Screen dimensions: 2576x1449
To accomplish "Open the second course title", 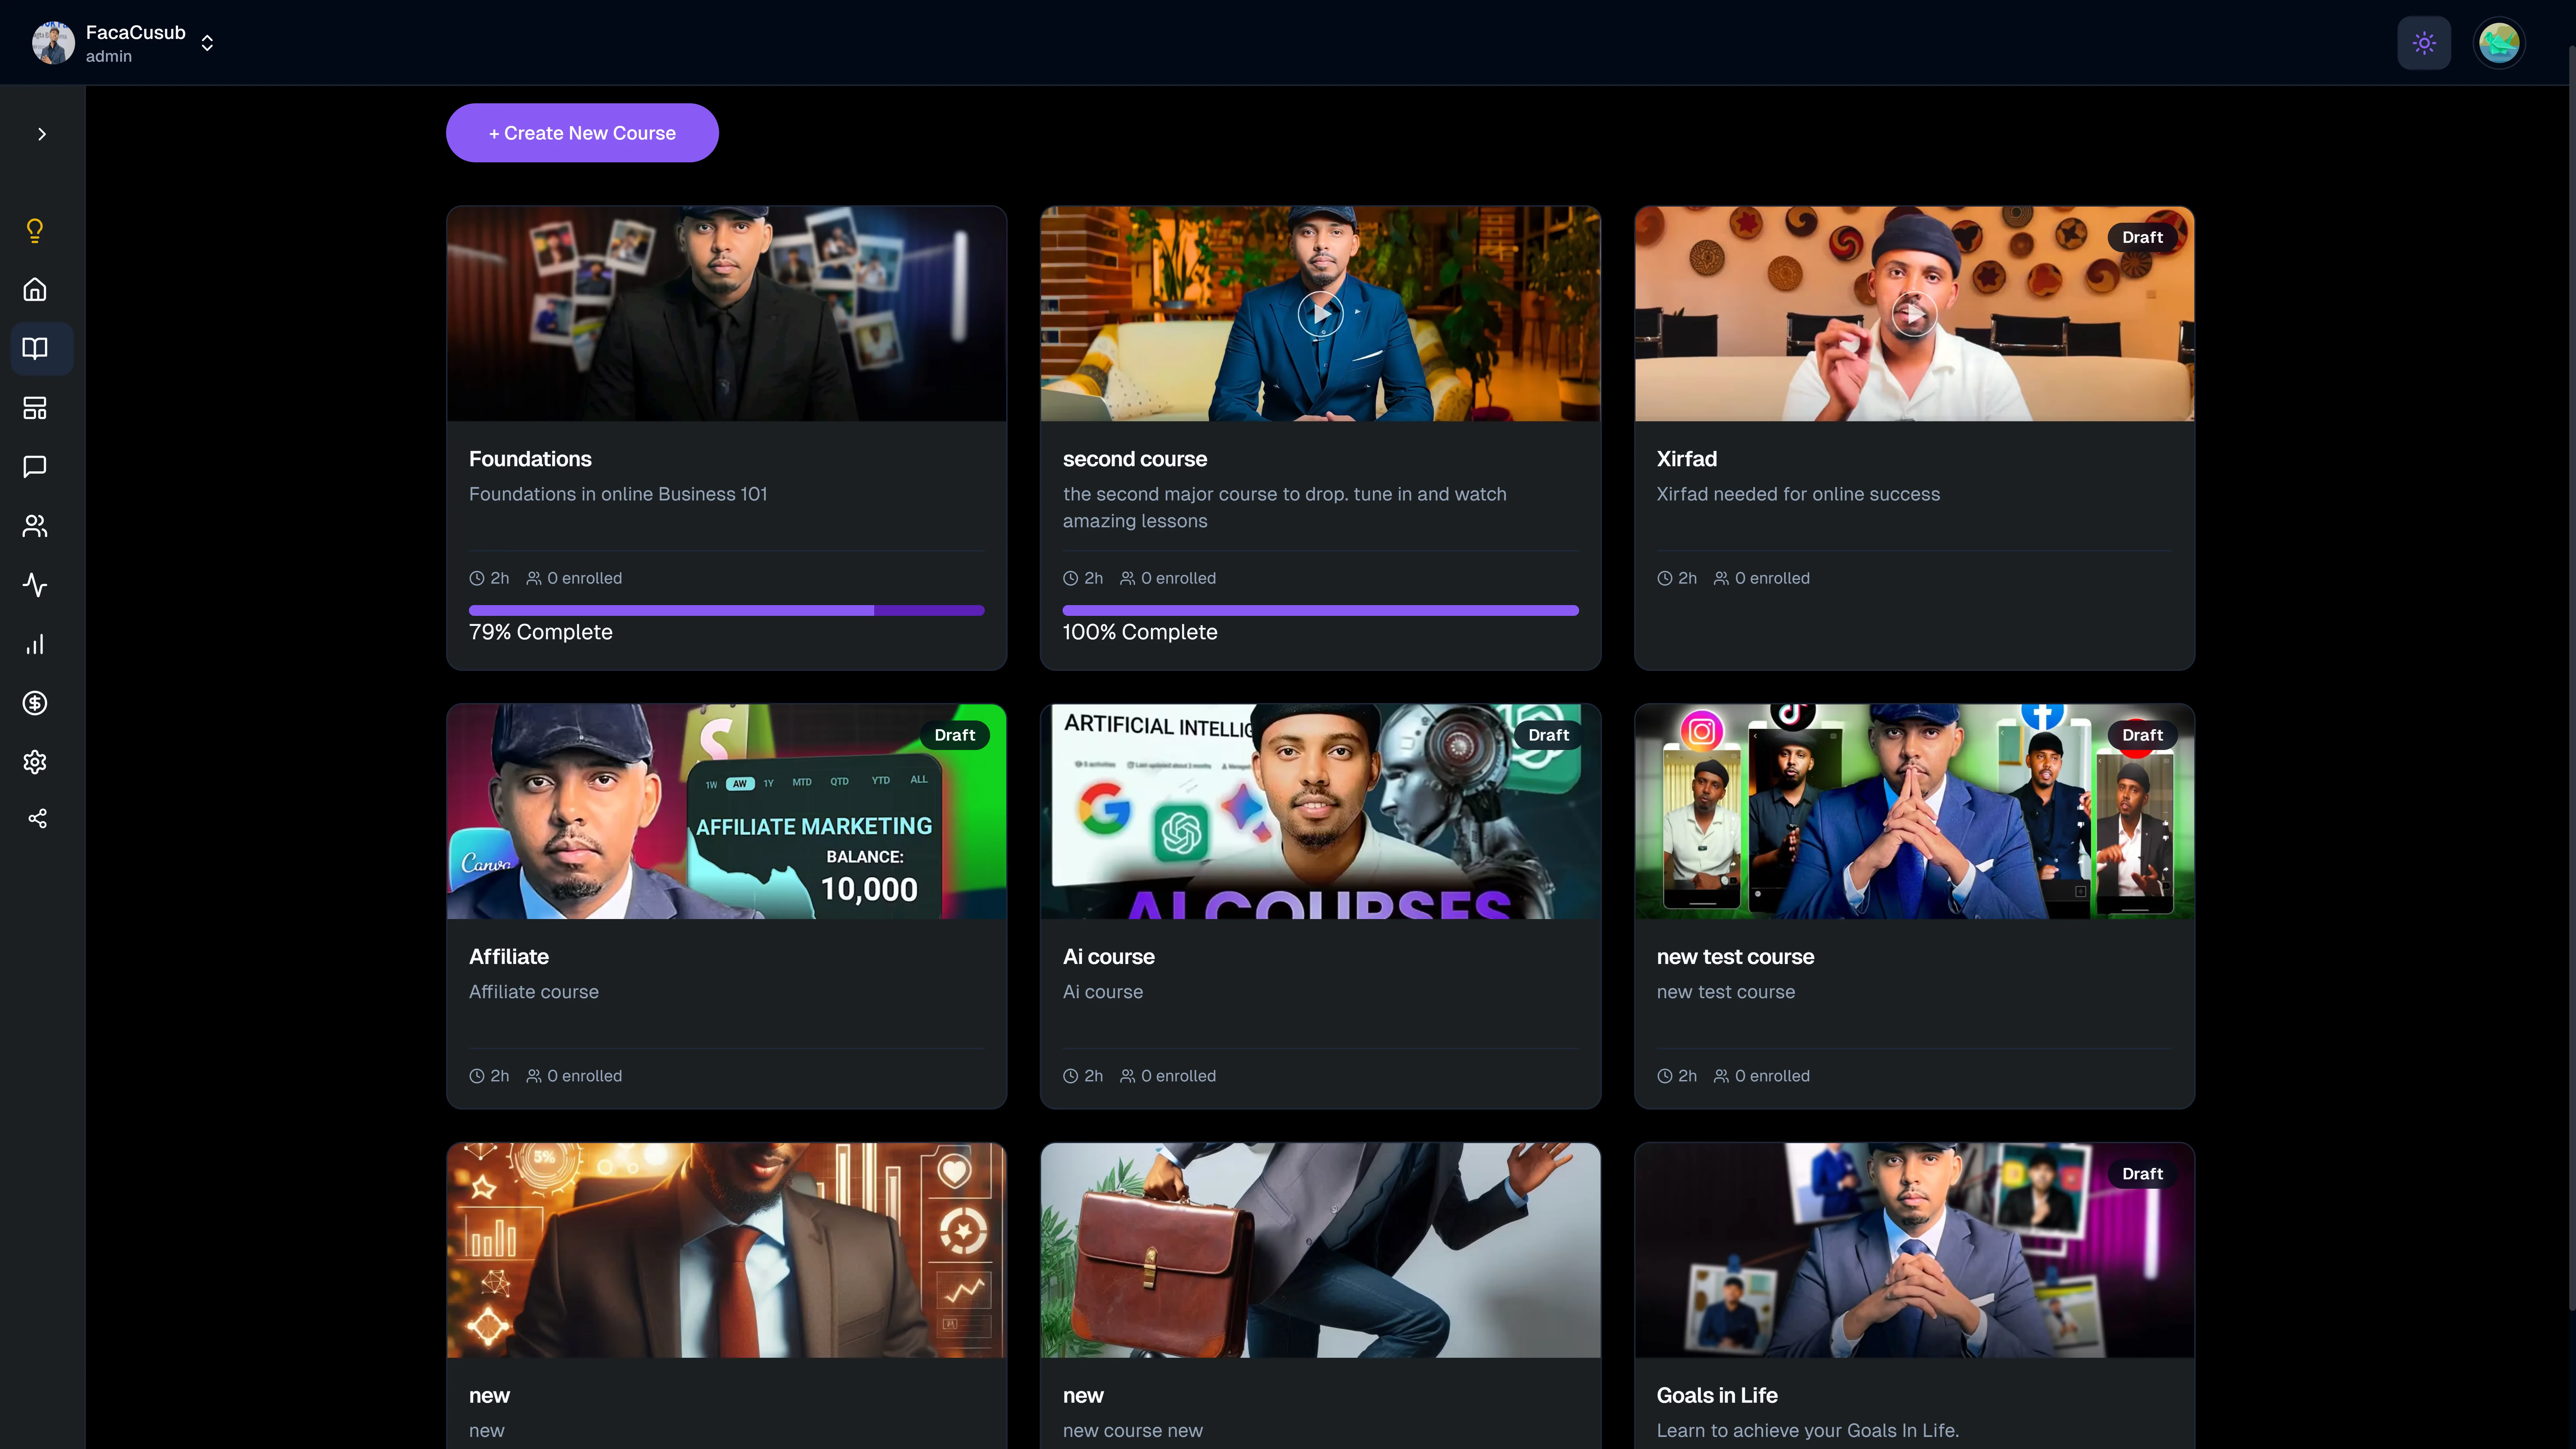I will tap(1135, 459).
